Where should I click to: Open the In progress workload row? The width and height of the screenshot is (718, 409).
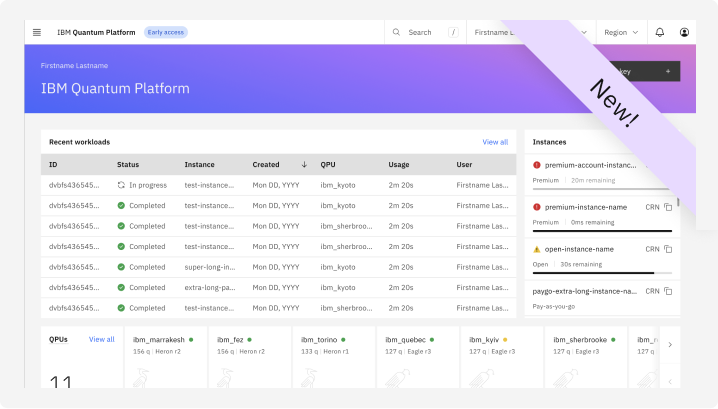[x=278, y=185]
